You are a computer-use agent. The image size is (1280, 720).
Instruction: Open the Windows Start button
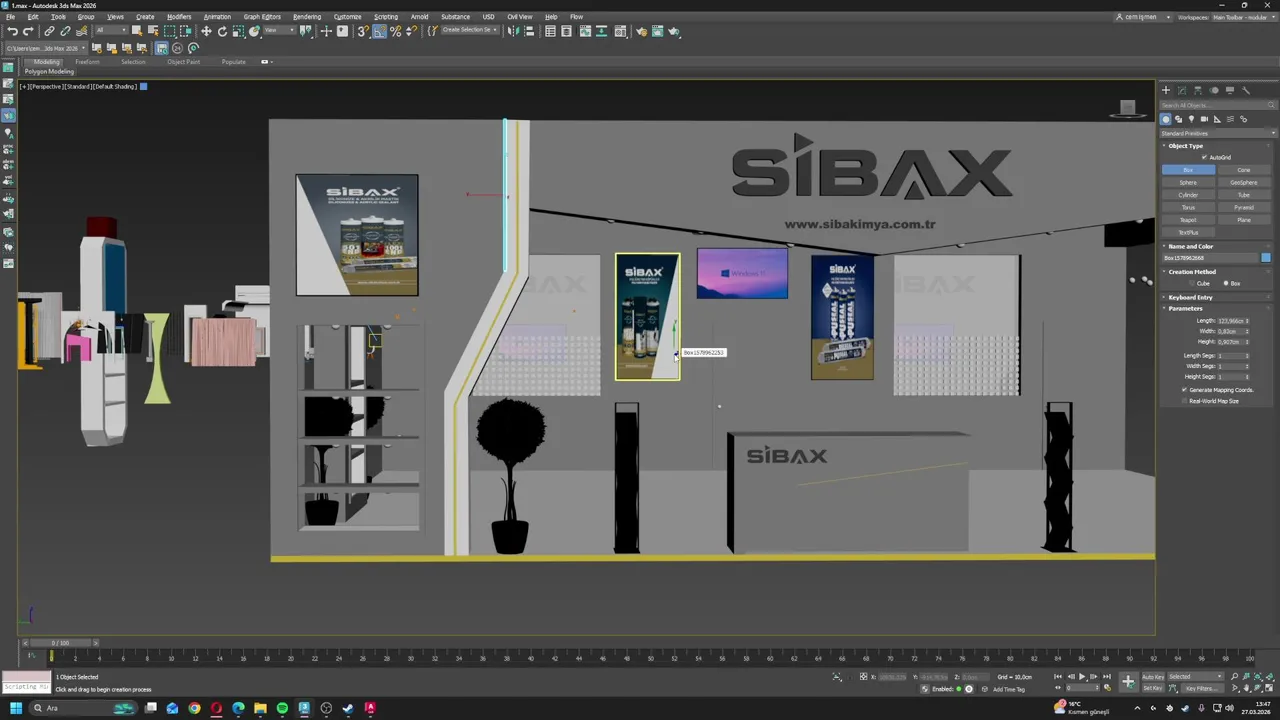tap(15, 708)
